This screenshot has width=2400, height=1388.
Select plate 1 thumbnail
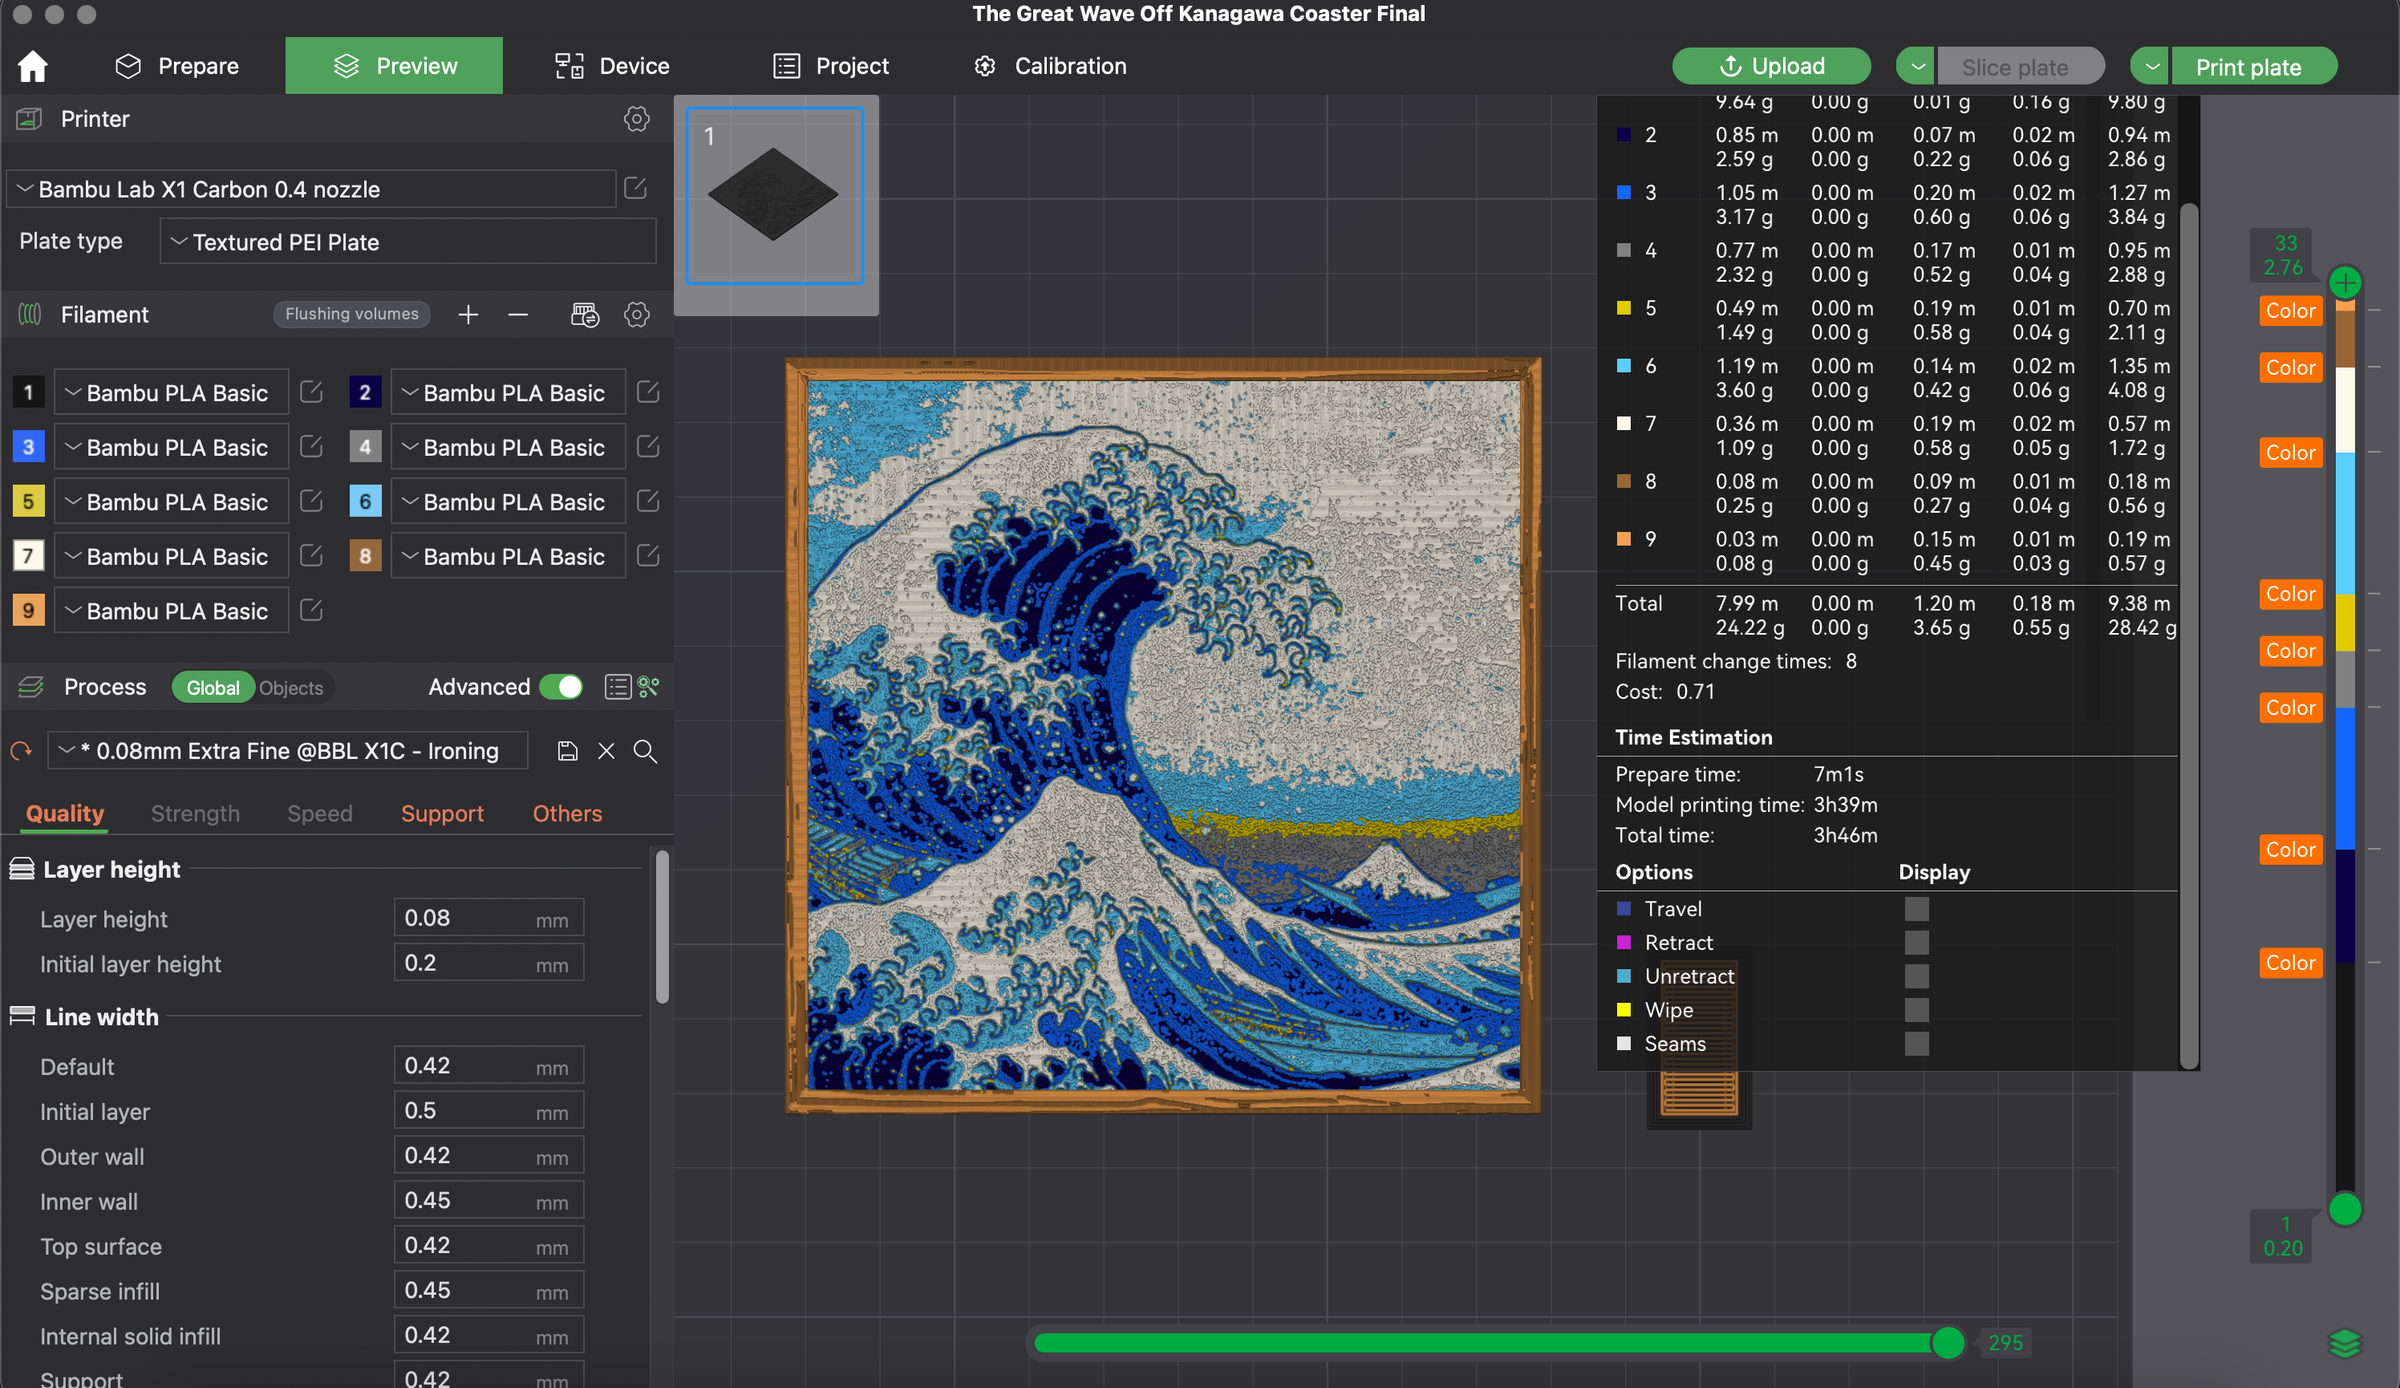coord(774,196)
